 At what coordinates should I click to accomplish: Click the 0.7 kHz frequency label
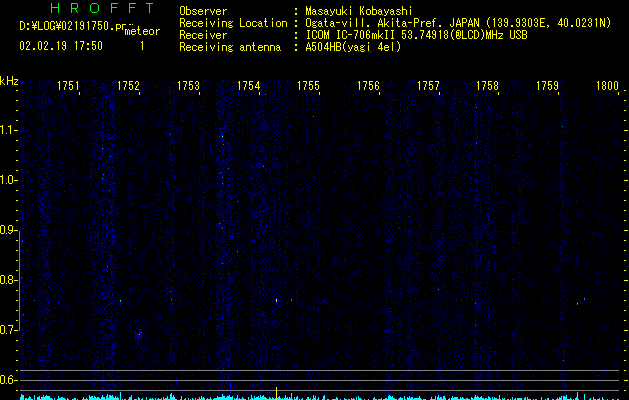8,330
